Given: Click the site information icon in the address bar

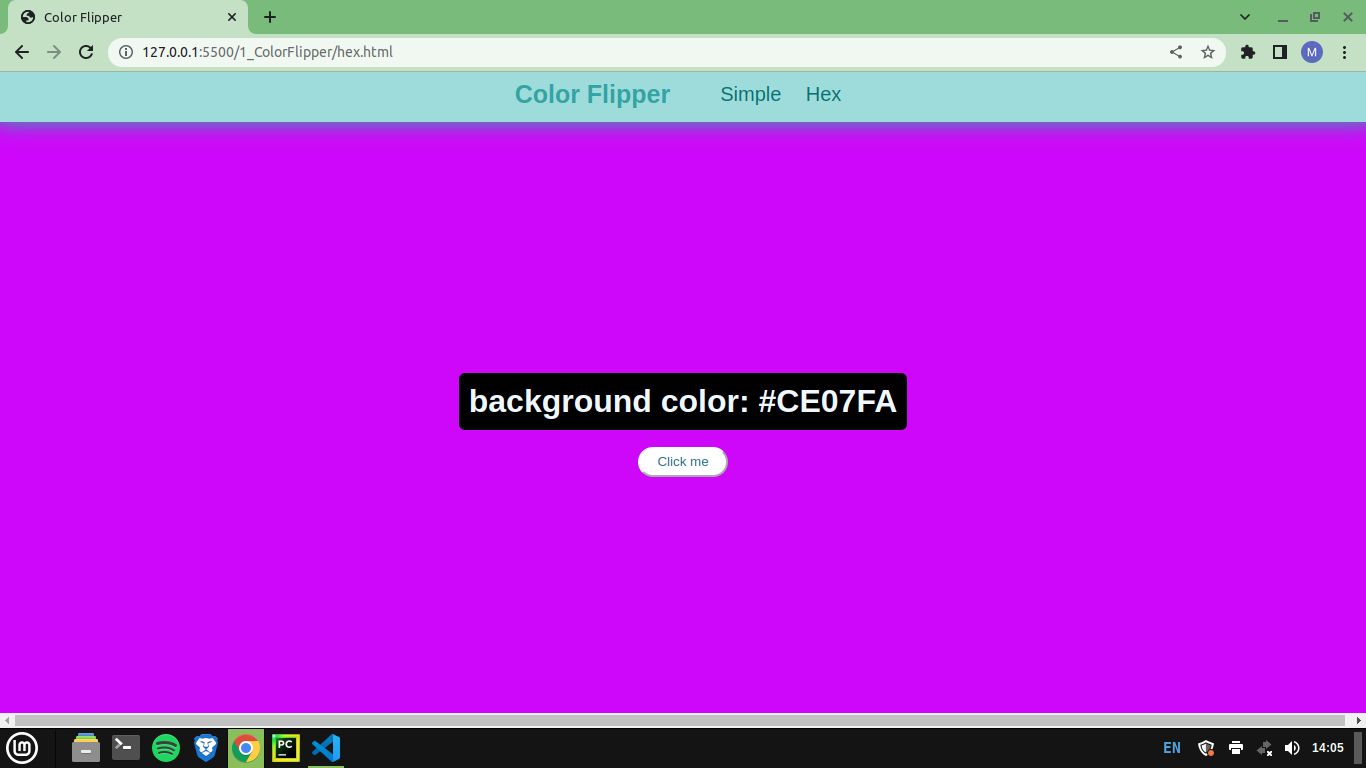Looking at the screenshot, I should (x=125, y=52).
